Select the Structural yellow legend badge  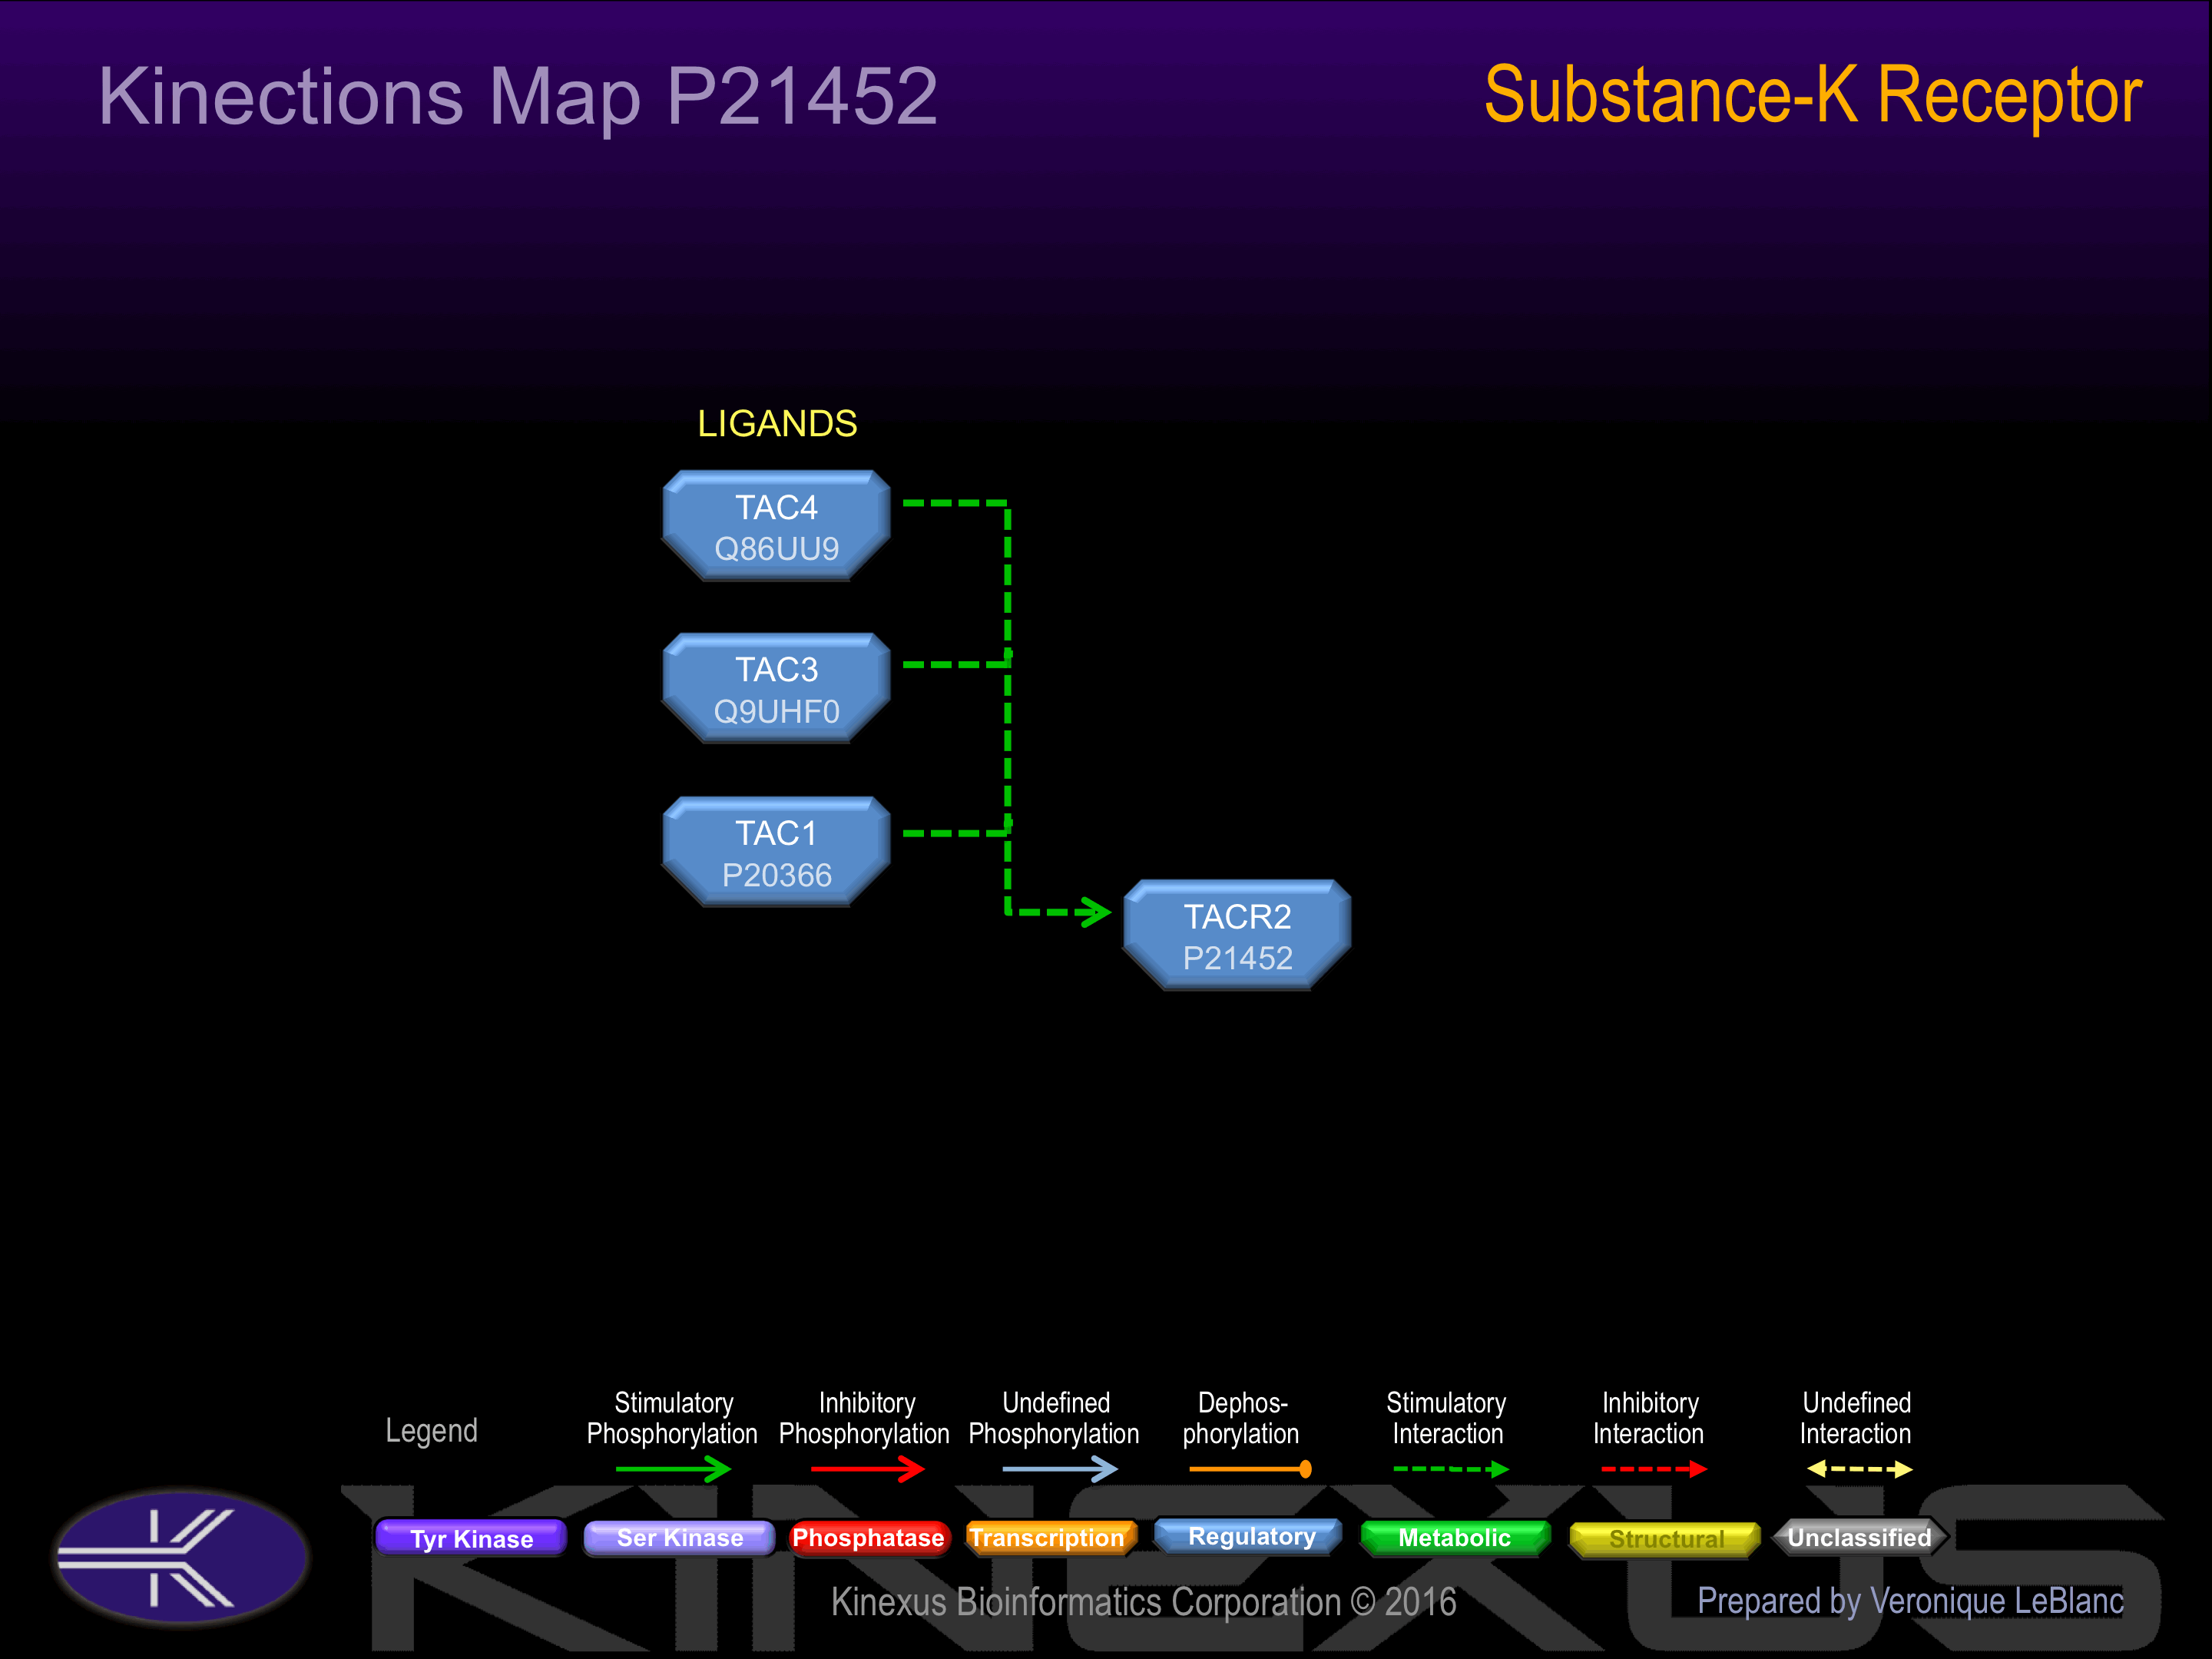[1665, 1539]
